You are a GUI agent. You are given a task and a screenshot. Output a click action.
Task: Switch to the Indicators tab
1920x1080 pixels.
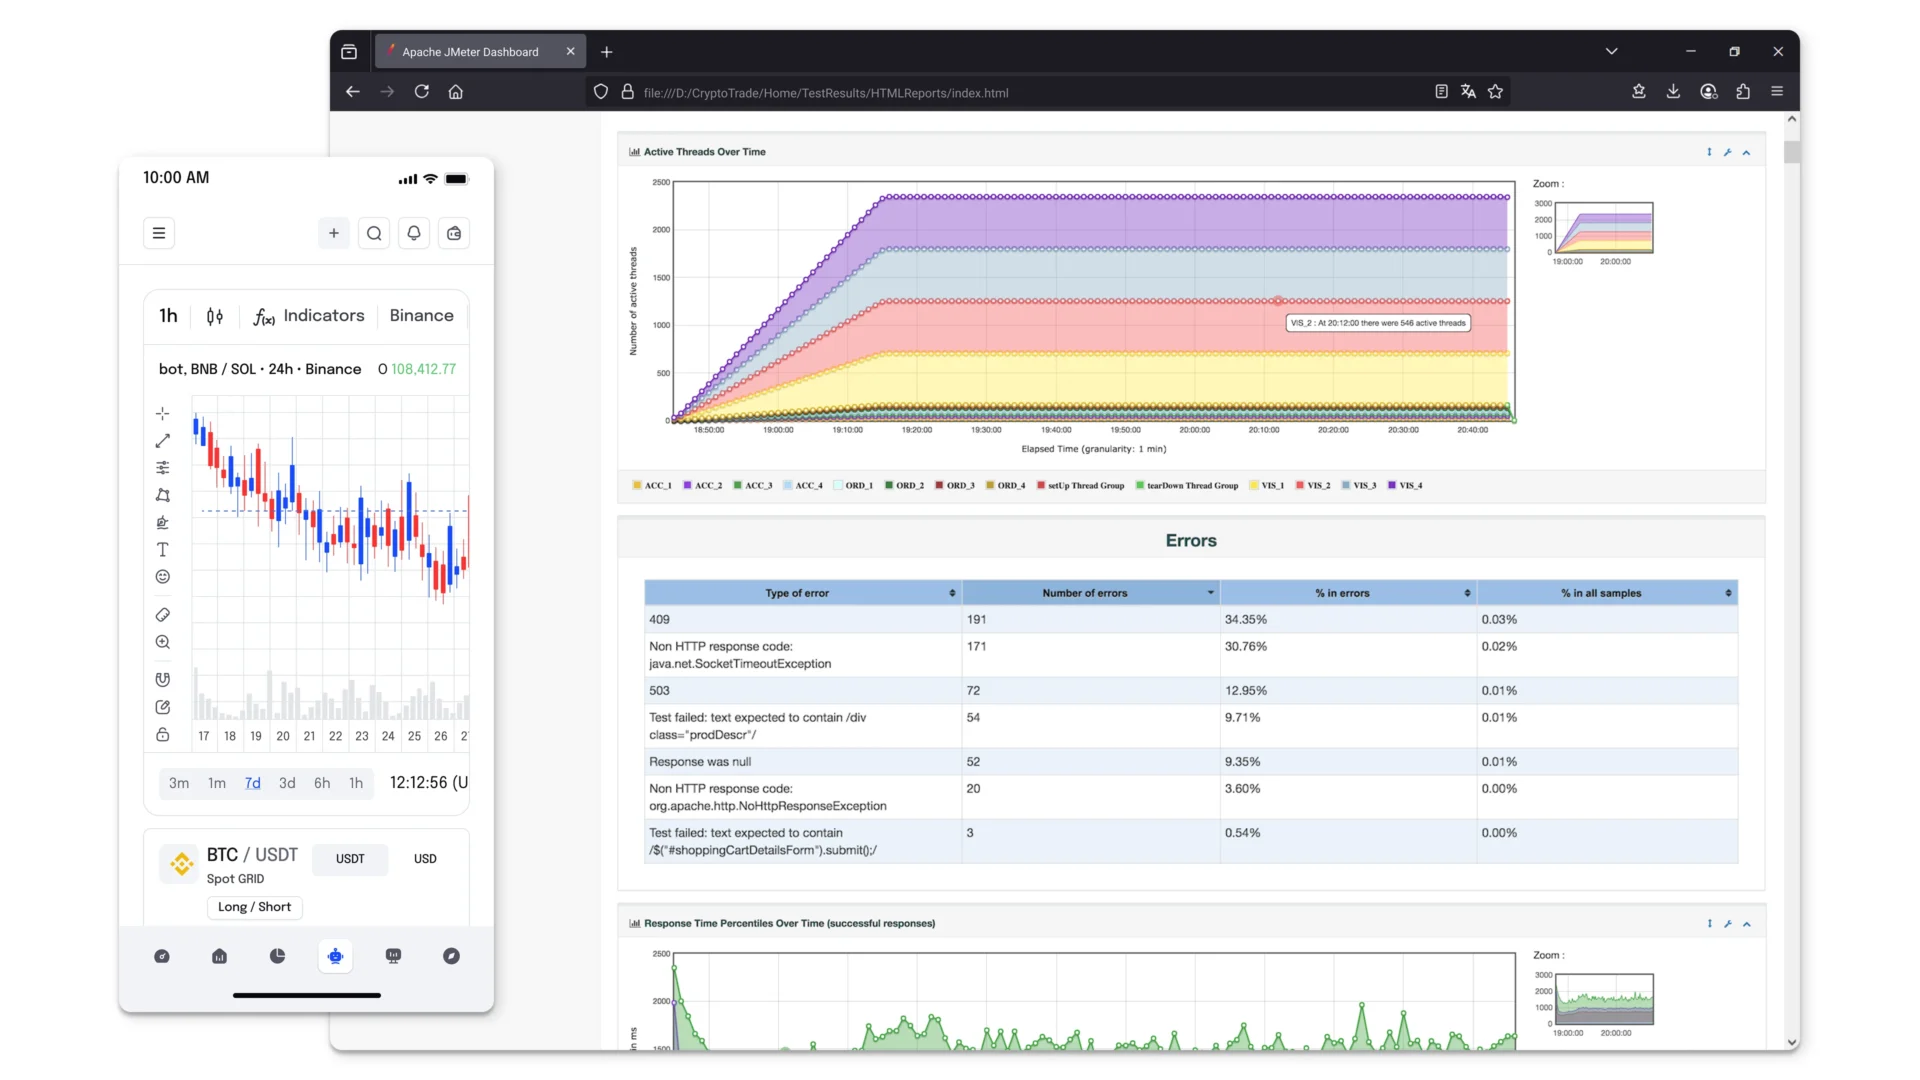pyautogui.click(x=323, y=315)
